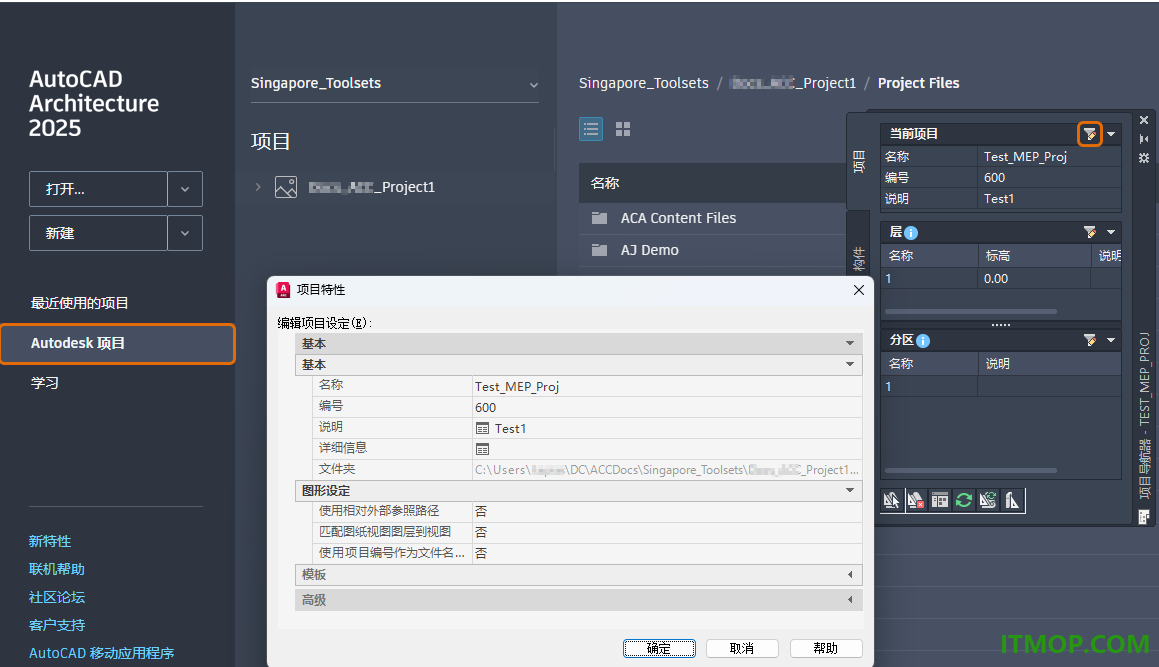Click the 确定 button
This screenshot has width=1159, height=667.
(x=659, y=649)
